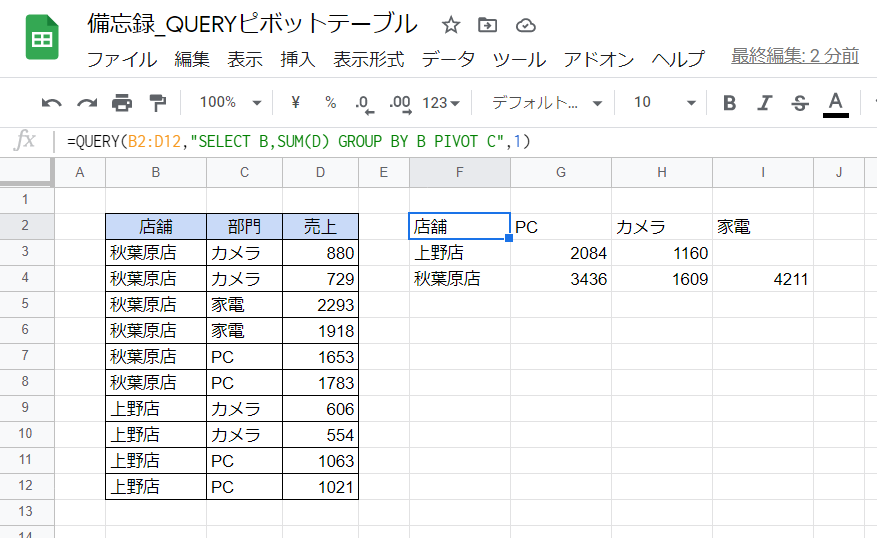Viewport: 877px width, 538px height.
Task: Open the アドオン menu
Action: 598,59
